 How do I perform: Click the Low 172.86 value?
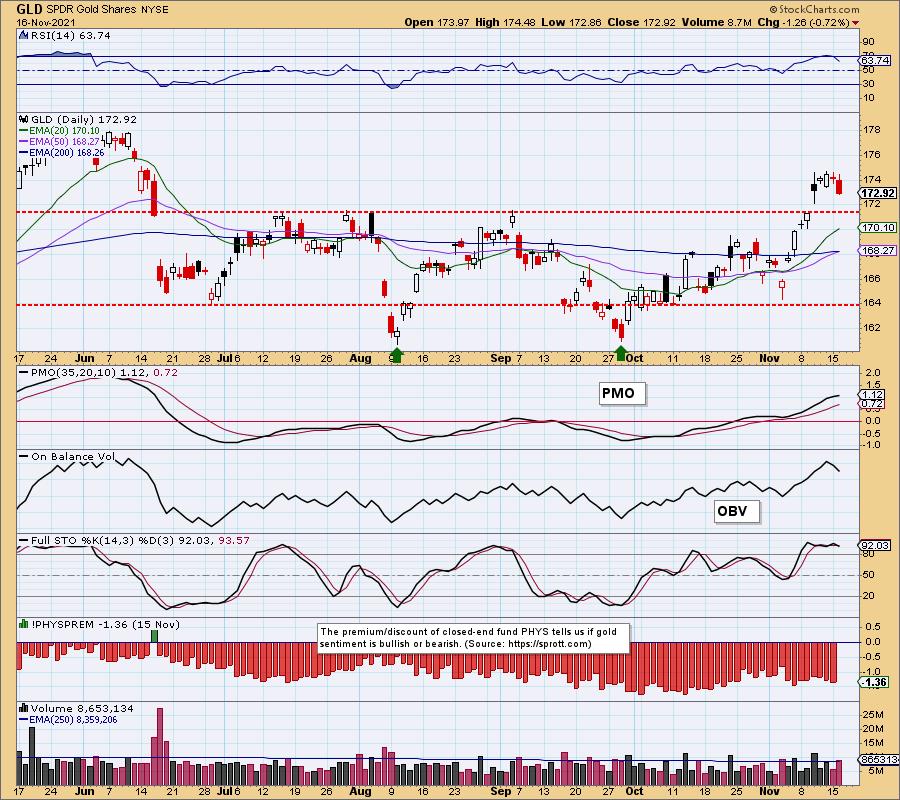[x=571, y=22]
